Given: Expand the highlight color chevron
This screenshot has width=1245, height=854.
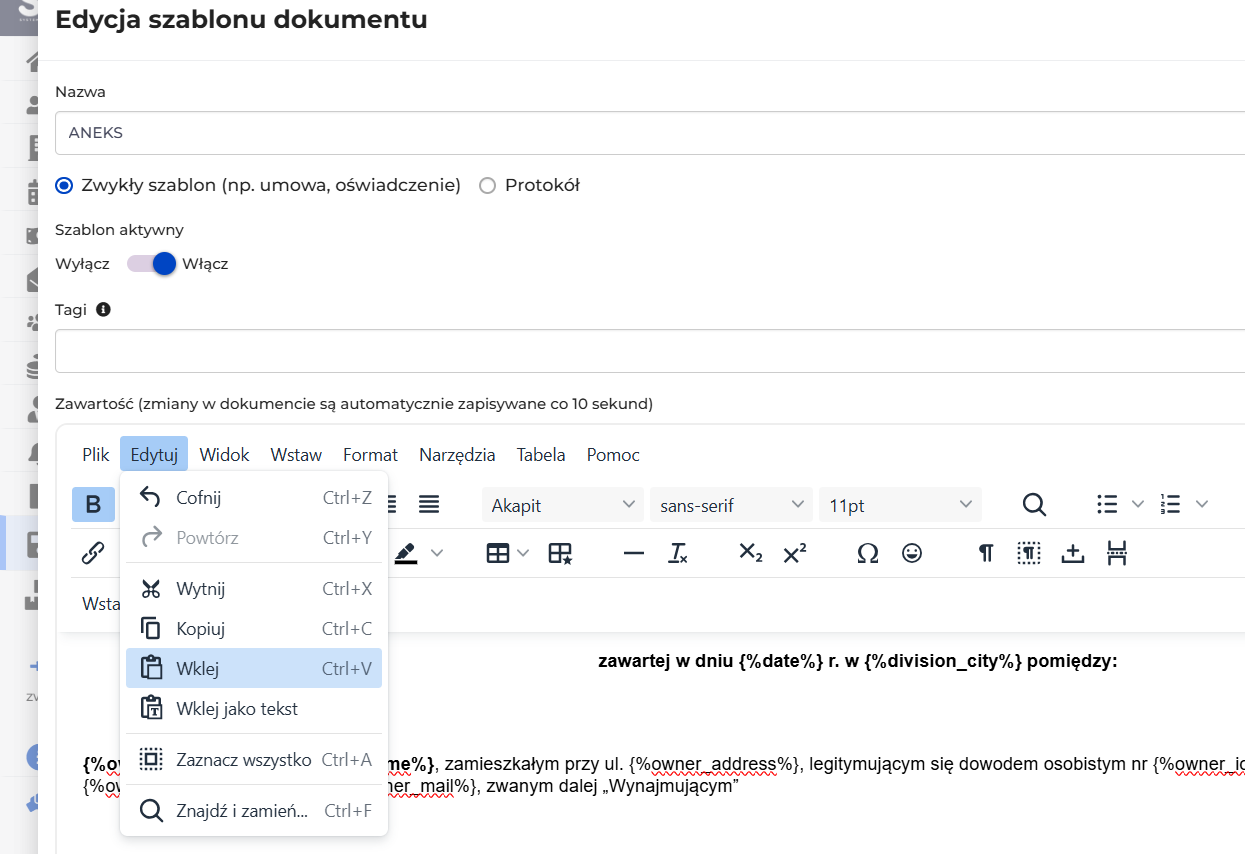Looking at the screenshot, I should [x=436, y=553].
